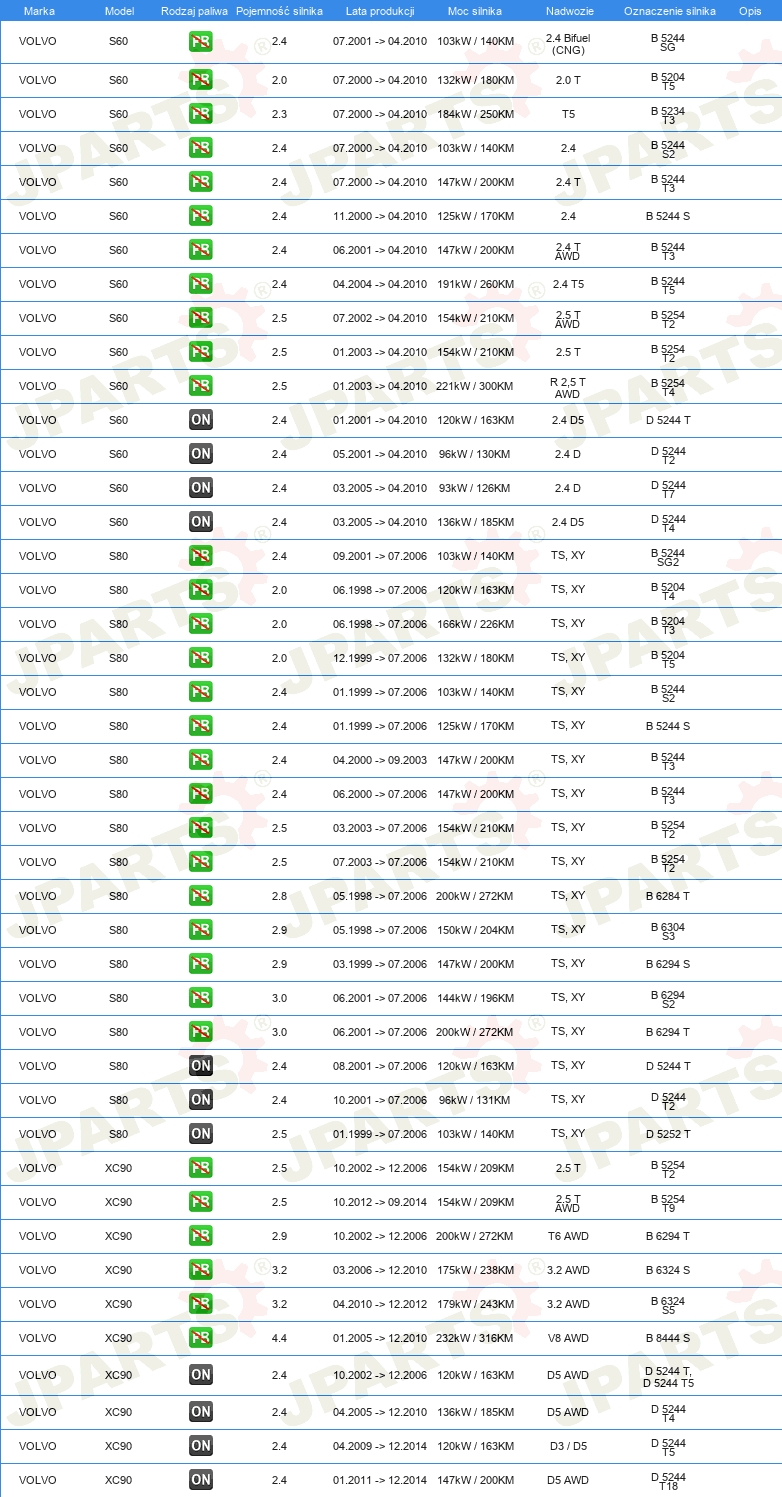Screen dimensions: 782x1497
Task: Click the Marka column header
Action: pyautogui.click(x=39, y=10)
